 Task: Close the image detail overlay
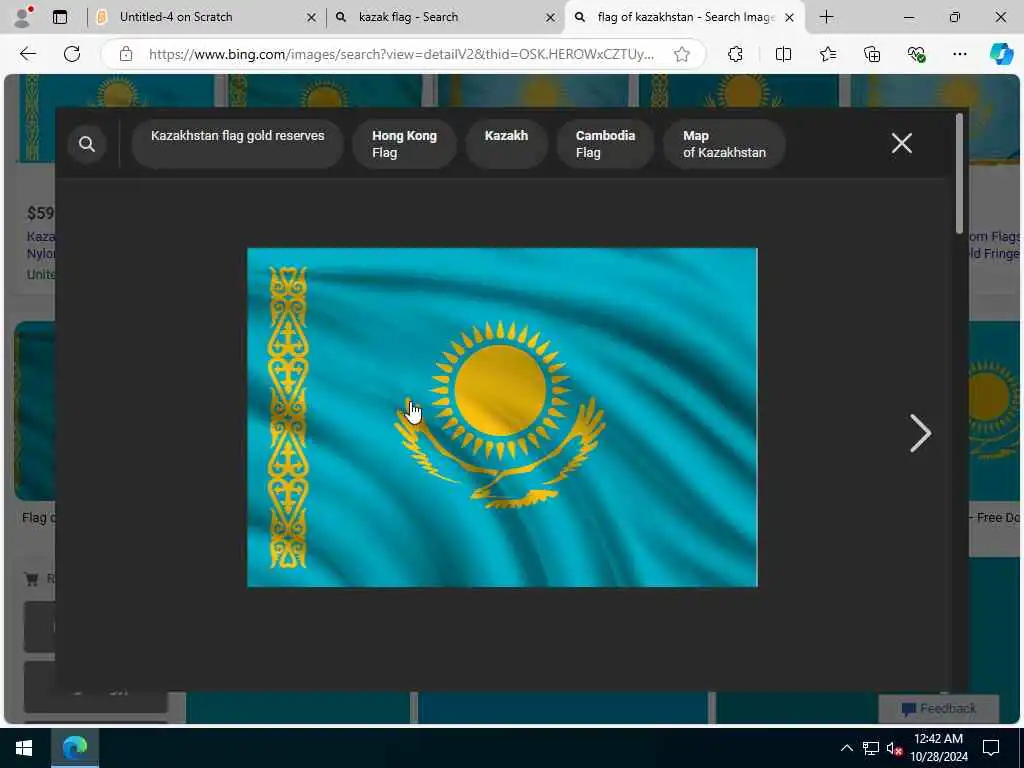point(902,143)
